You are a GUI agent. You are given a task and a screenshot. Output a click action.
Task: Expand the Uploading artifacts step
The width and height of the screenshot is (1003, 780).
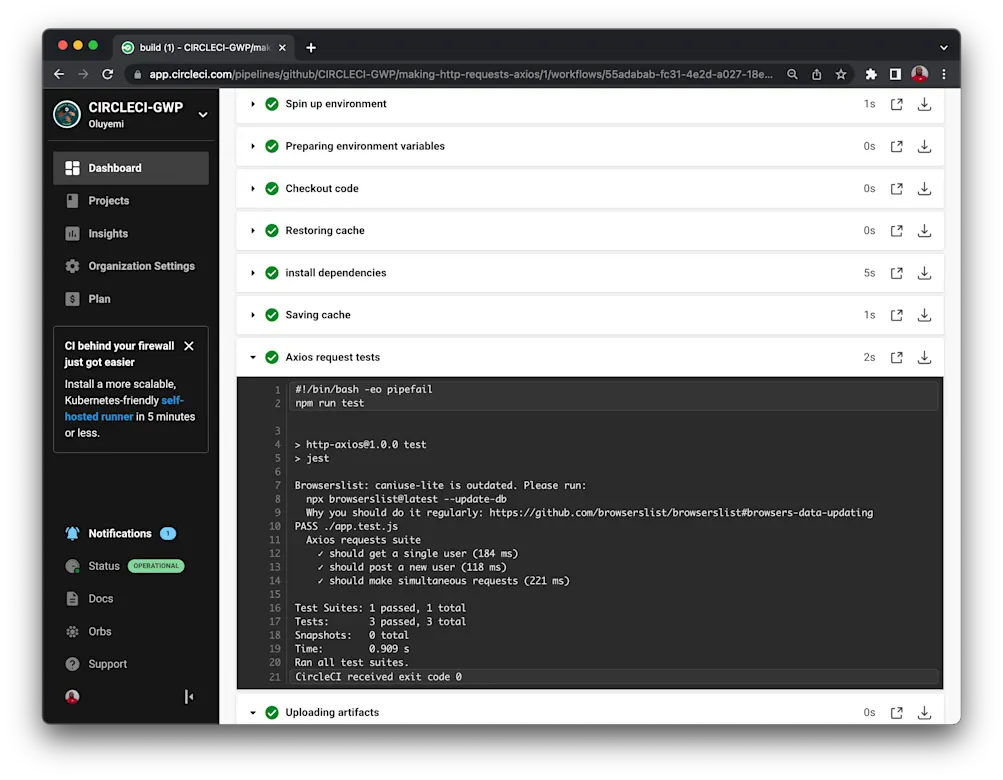(252, 712)
